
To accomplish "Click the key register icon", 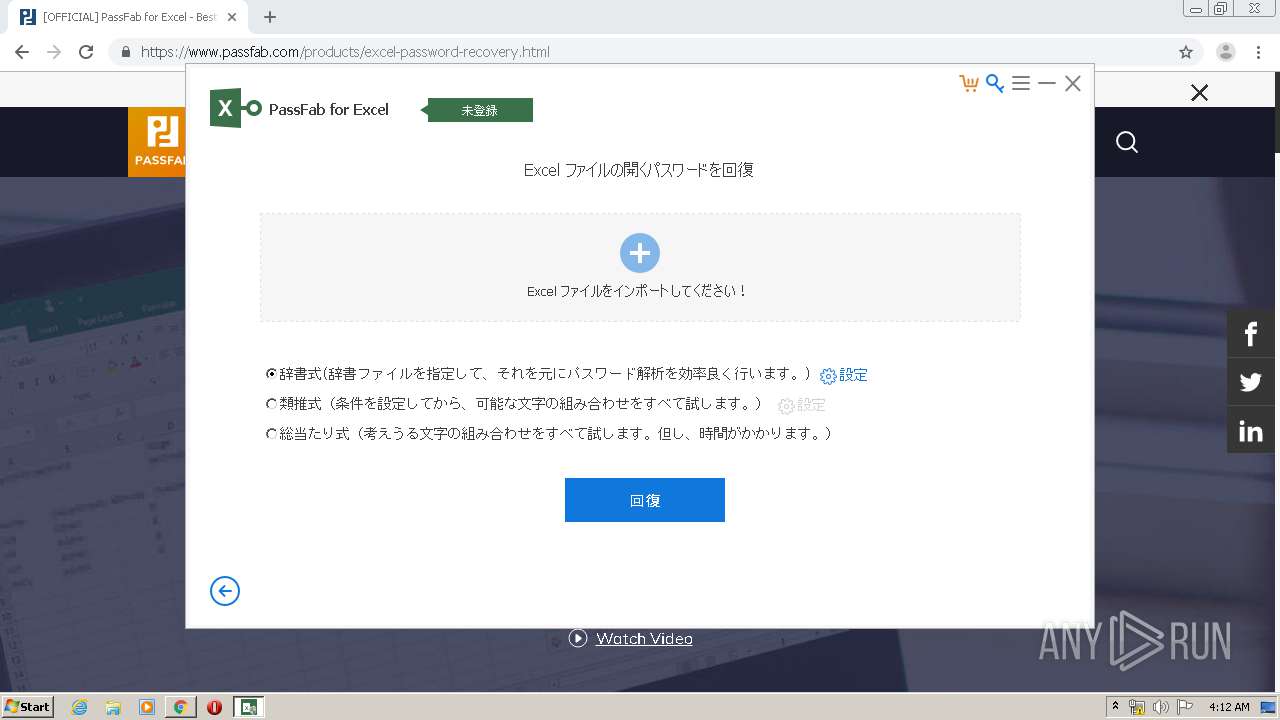I will coord(994,84).
